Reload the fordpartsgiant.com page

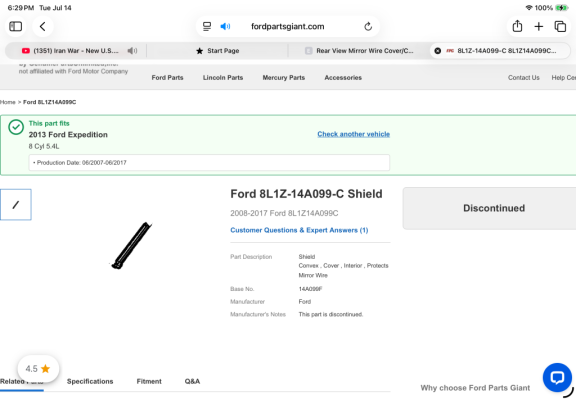(368, 26)
